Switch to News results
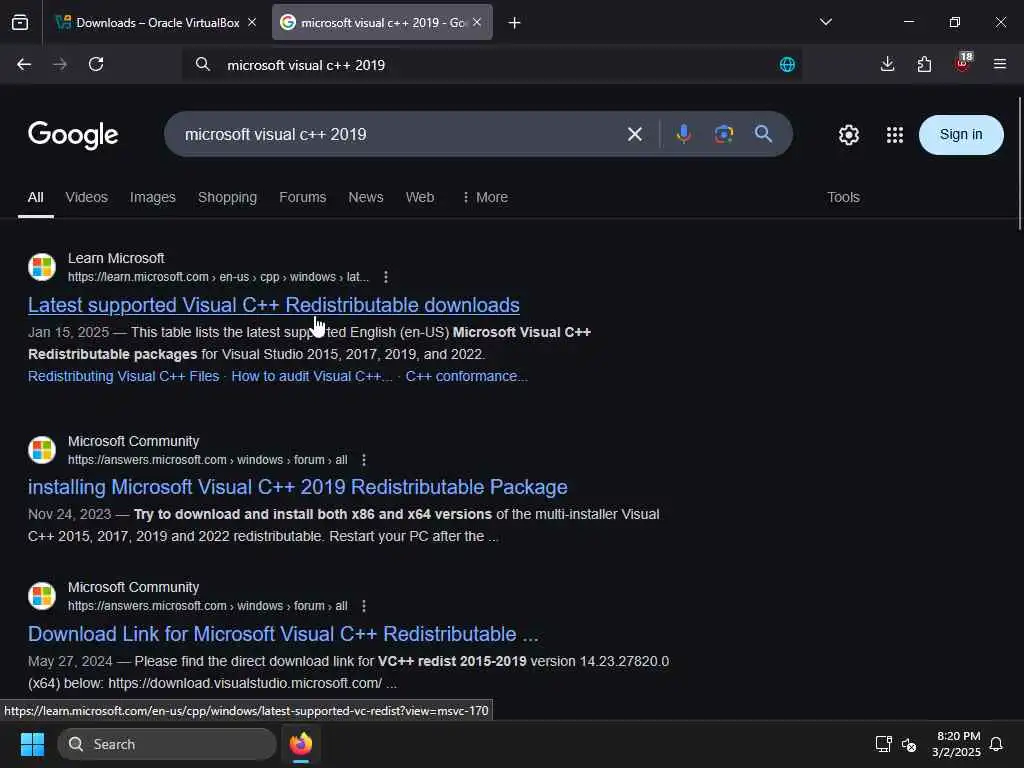 point(366,197)
